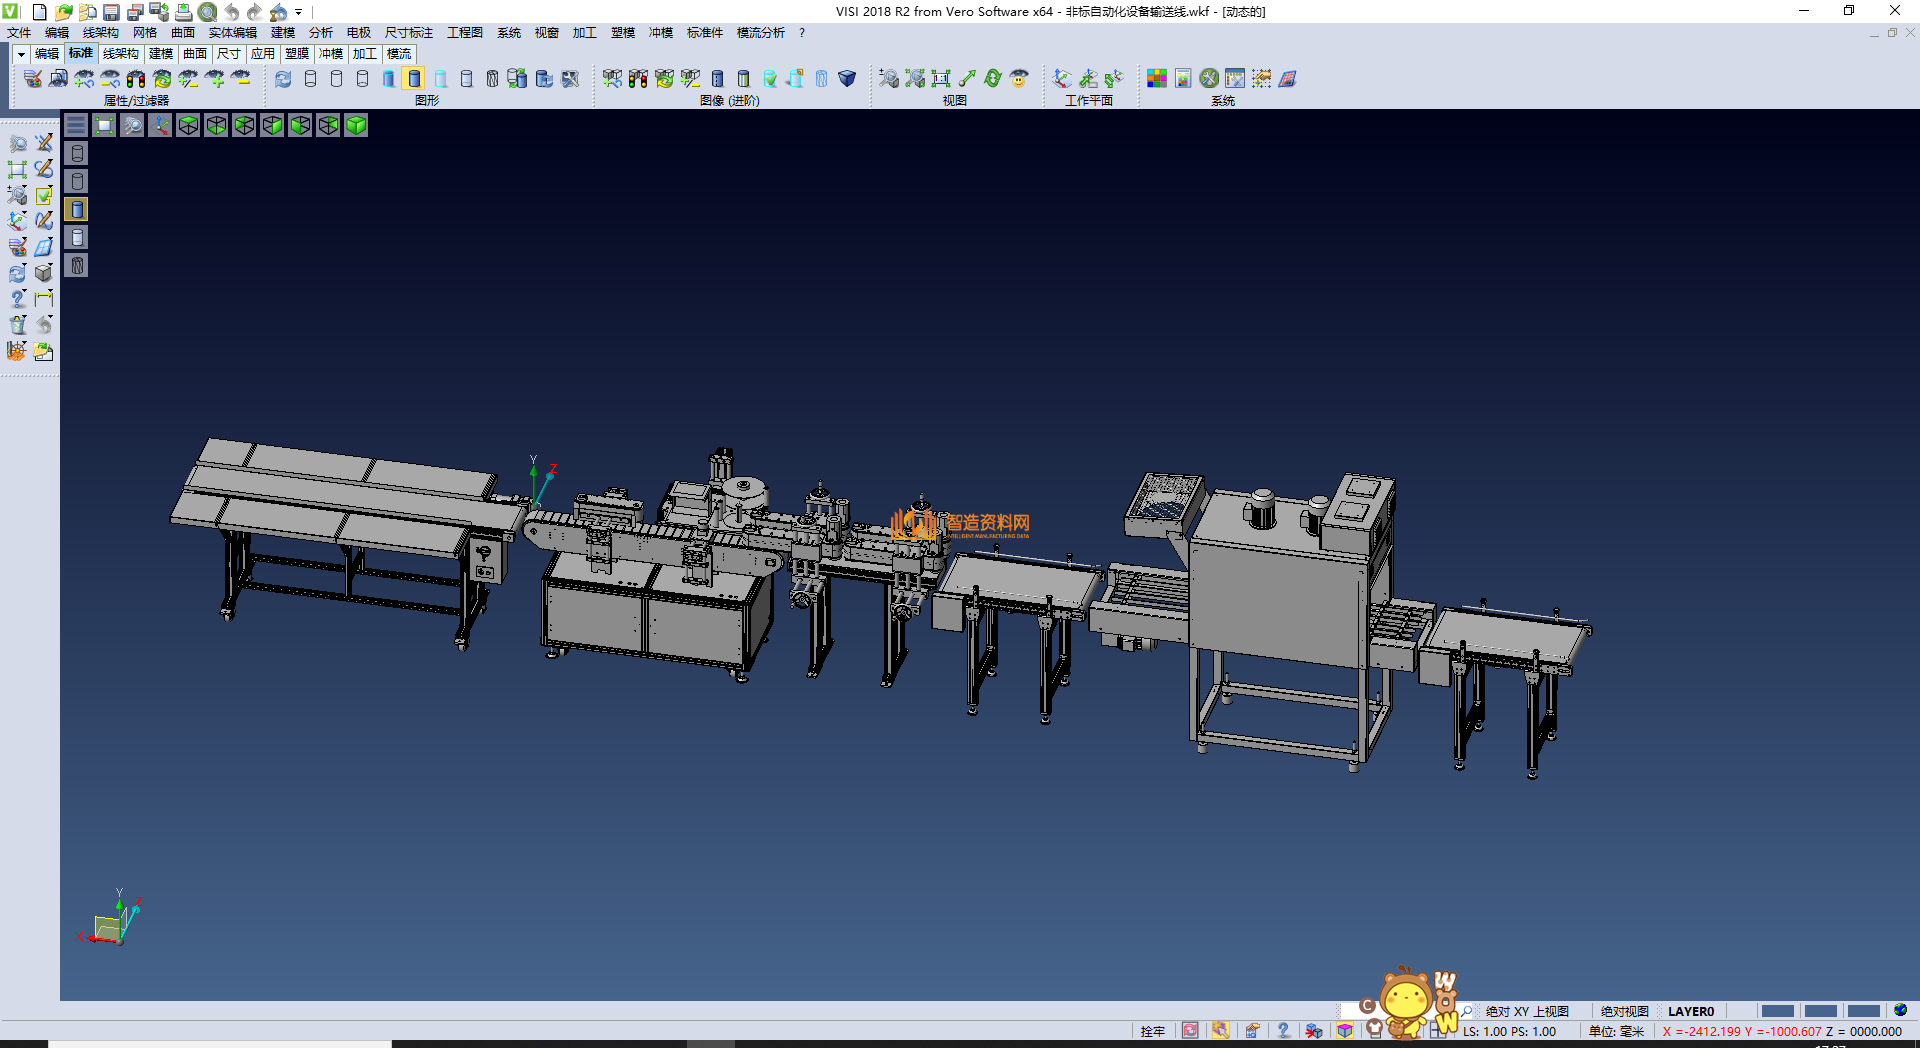
Task: Toggle the wireframe cylinder display mode
Action: click(x=310, y=79)
